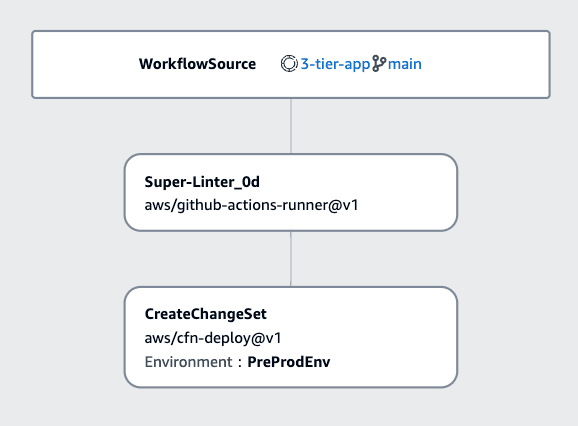Viewport: 578px width, 426px height.
Task: Click aws/github-actions-runner@v1 identifier text
Action: click(251, 205)
